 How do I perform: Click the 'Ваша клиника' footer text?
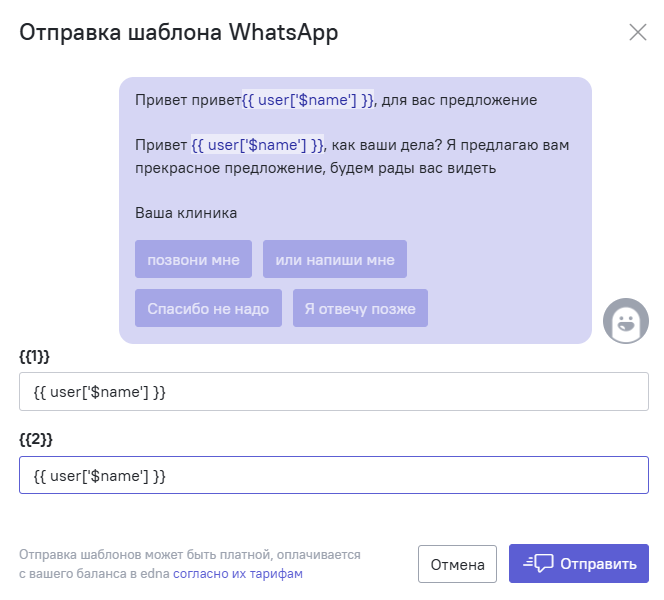186,213
